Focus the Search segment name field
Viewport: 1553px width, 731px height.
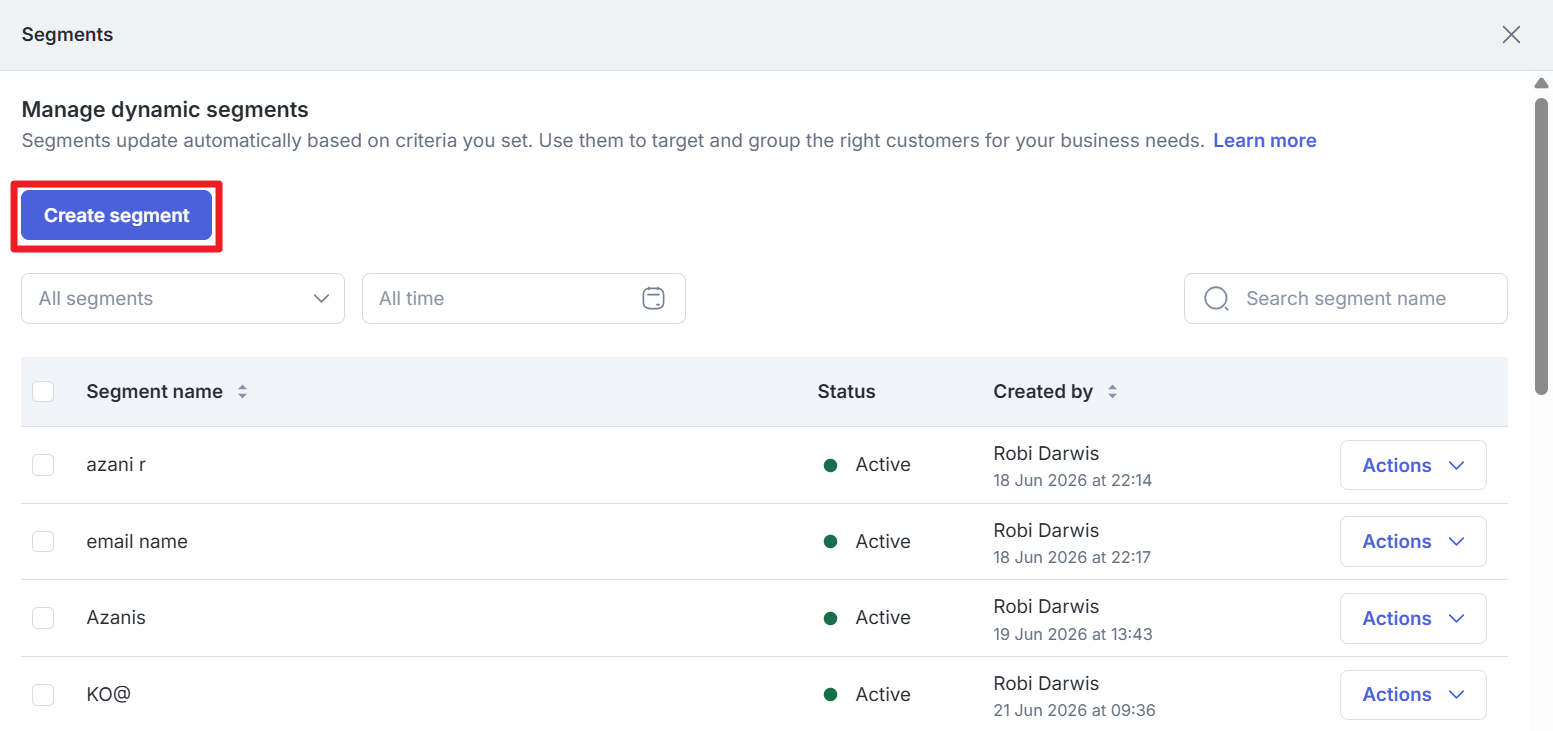[1346, 298]
